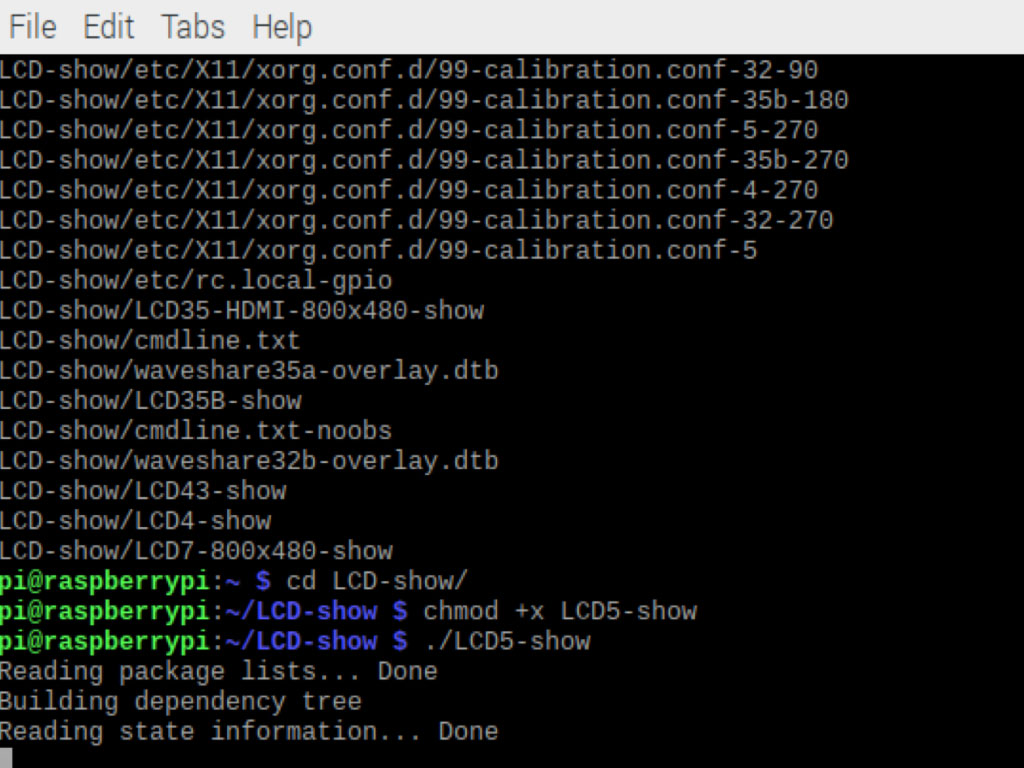Viewport: 1024px width, 768px height.
Task: Click the './LCD5-show' command
Action: point(507,641)
